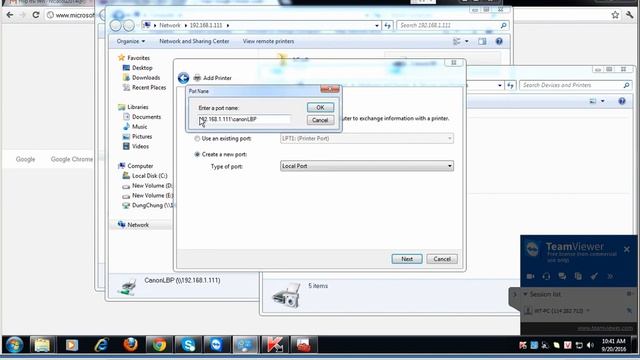Open New Volume (D:) in the navigation pane
Viewport: 640px width, 360px height.
[147, 186]
